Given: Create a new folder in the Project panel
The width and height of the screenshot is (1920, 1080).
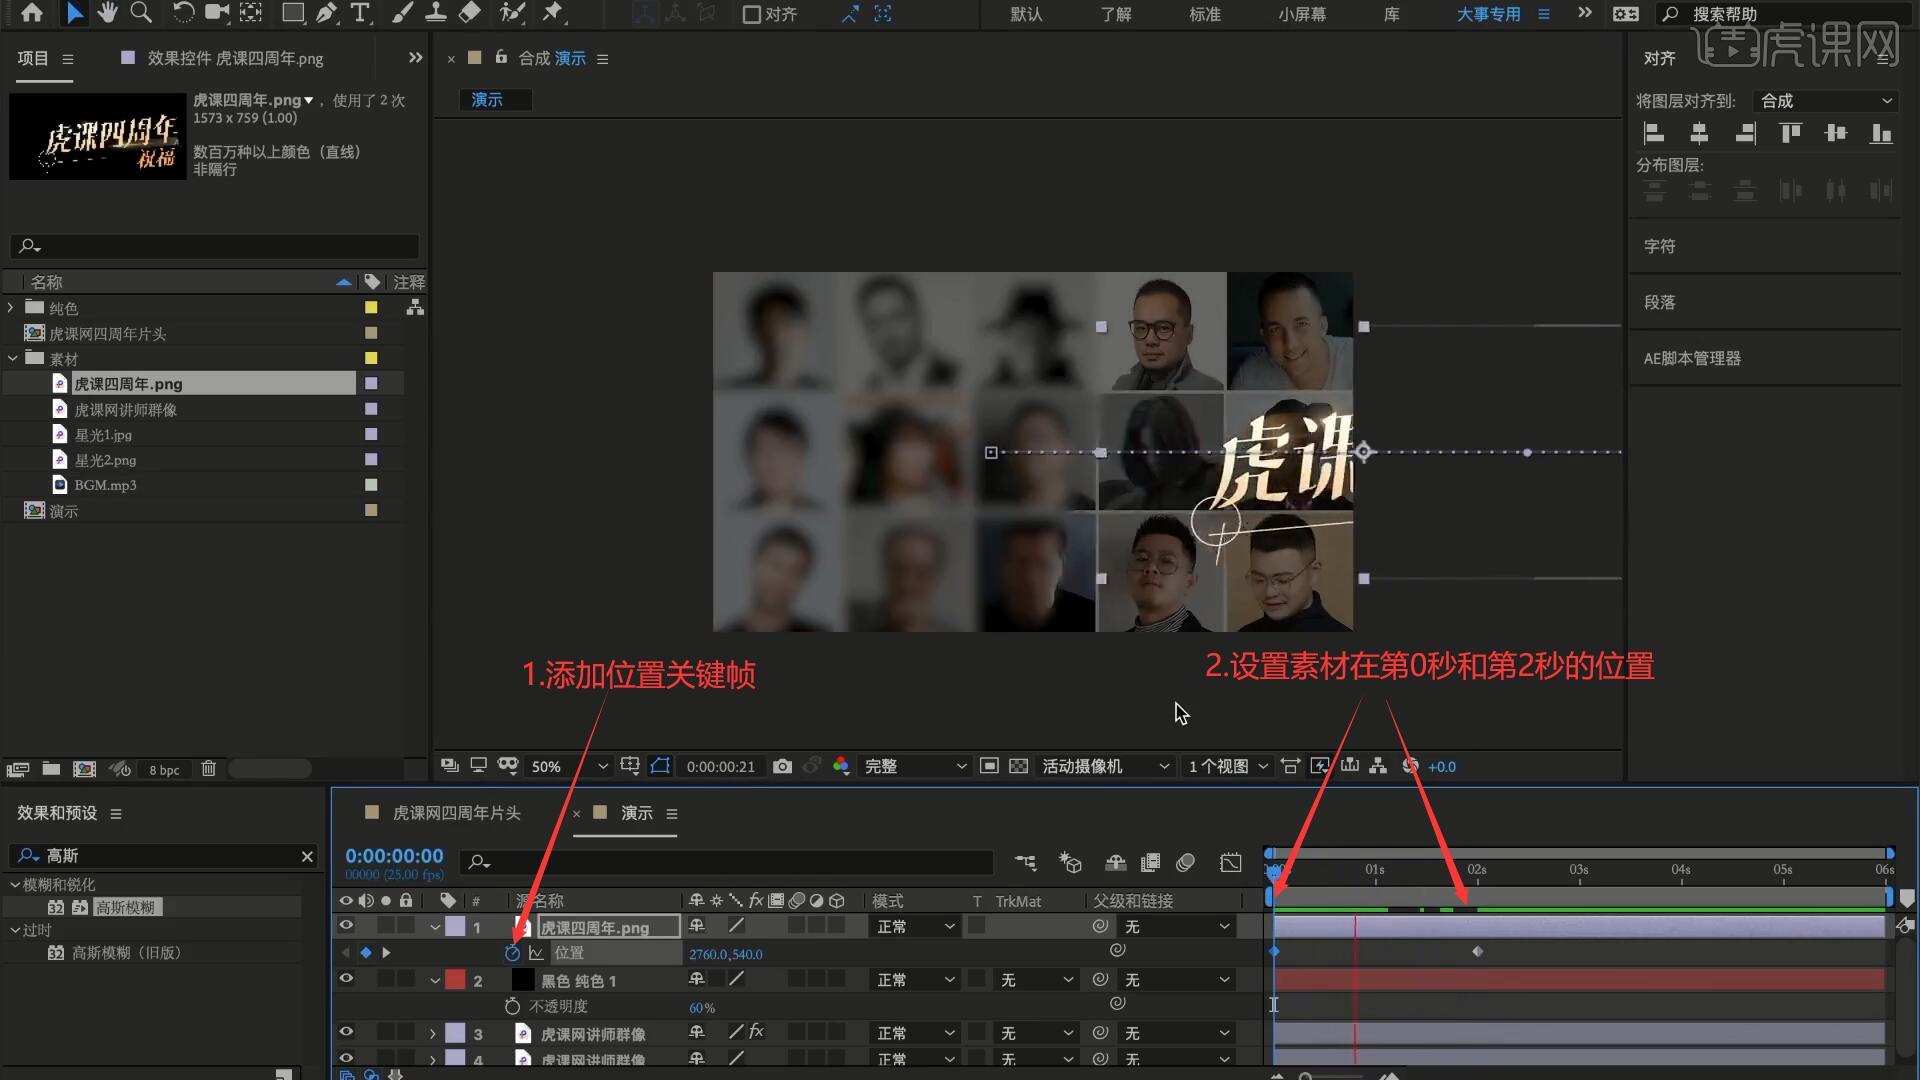Looking at the screenshot, I should 51,769.
